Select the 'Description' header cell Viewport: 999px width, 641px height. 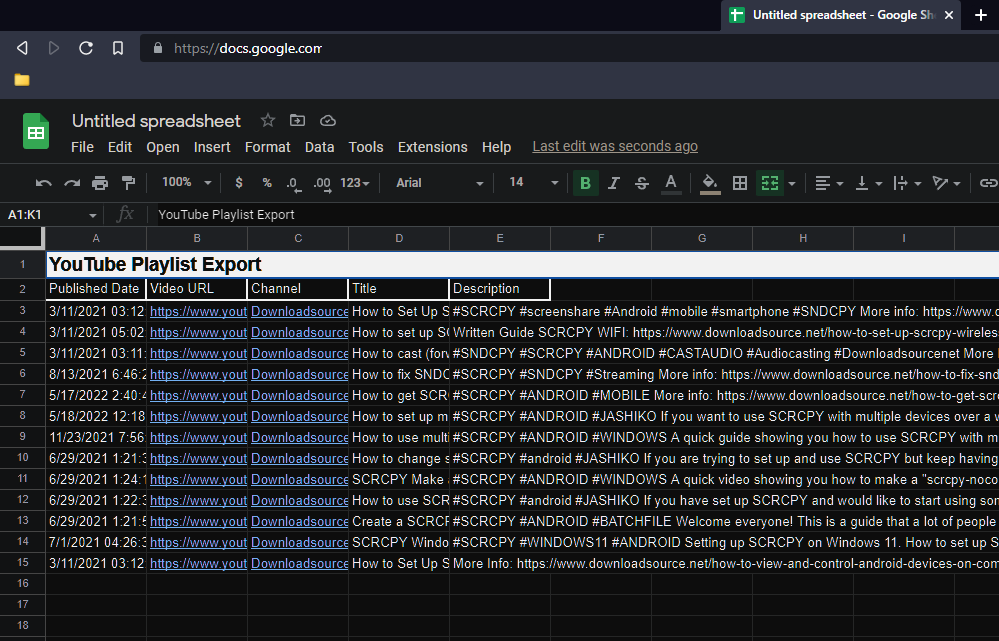pos(500,289)
